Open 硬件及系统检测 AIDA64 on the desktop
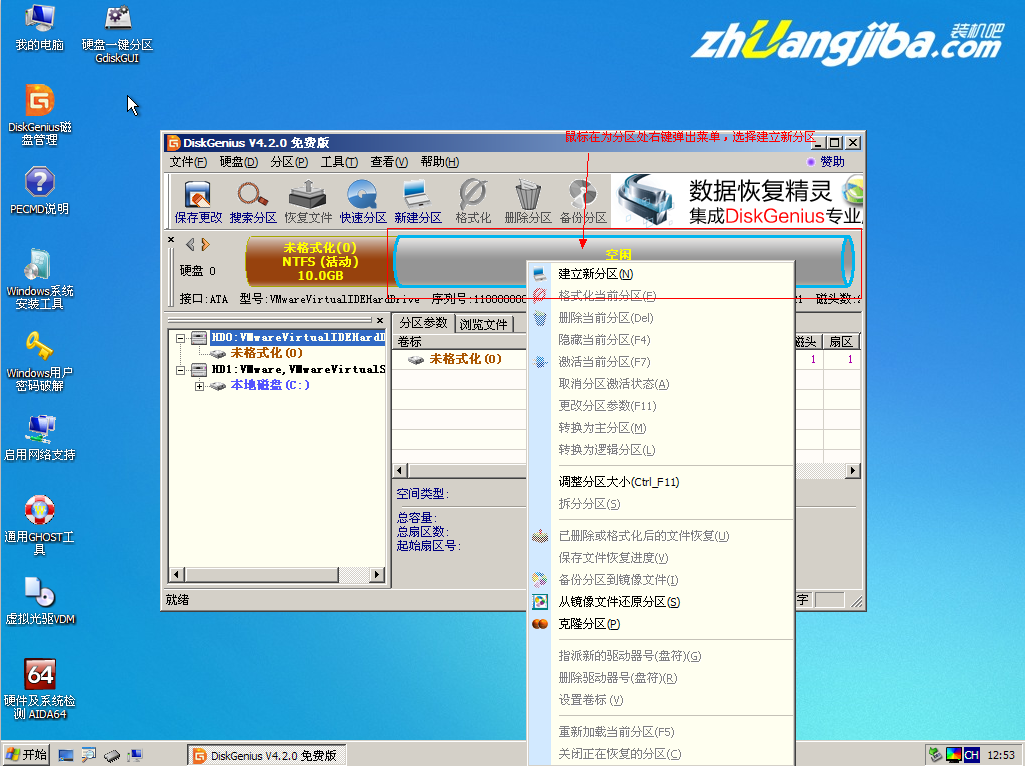Screen dimensions: 1025x766 pyautogui.click(x=37, y=685)
